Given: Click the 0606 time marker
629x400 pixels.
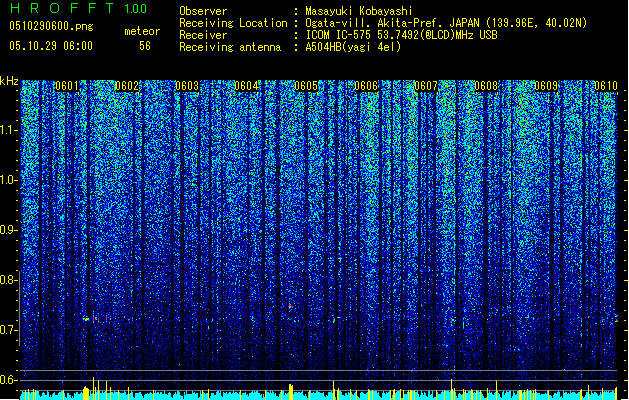Looking at the screenshot, I should [366, 86].
